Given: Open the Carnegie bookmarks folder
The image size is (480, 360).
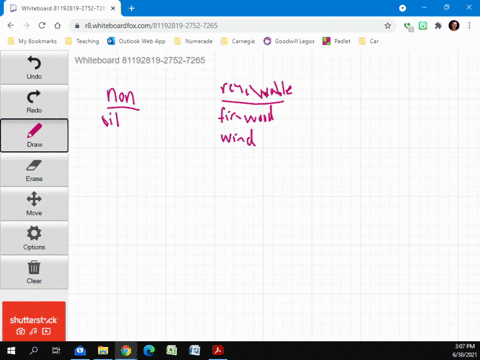Looking at the screenshot, I should [238, 41].
